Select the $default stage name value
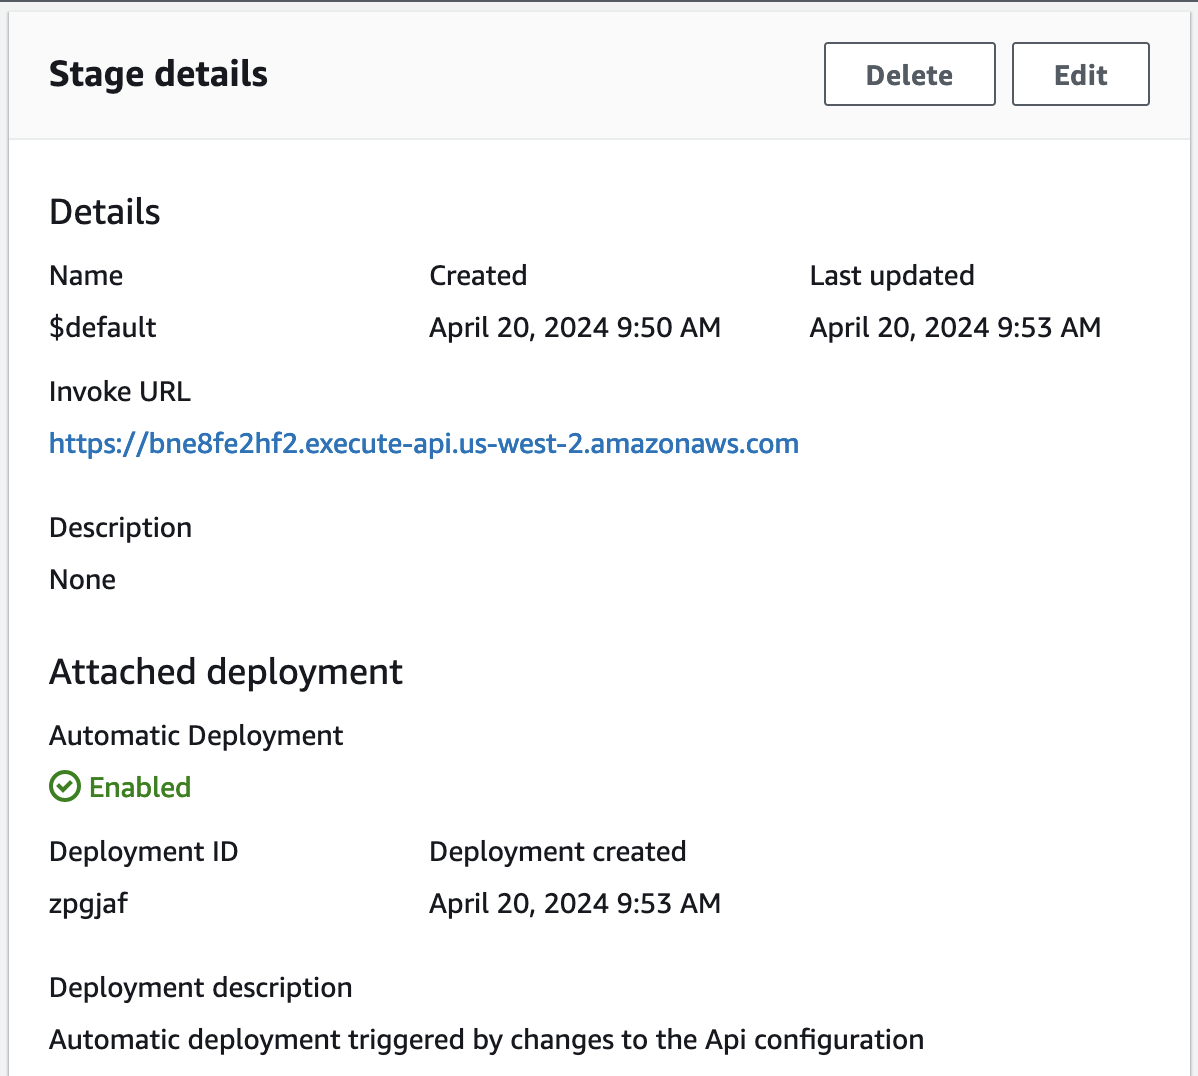The image size is (1198, 1076). coord(103,327)
